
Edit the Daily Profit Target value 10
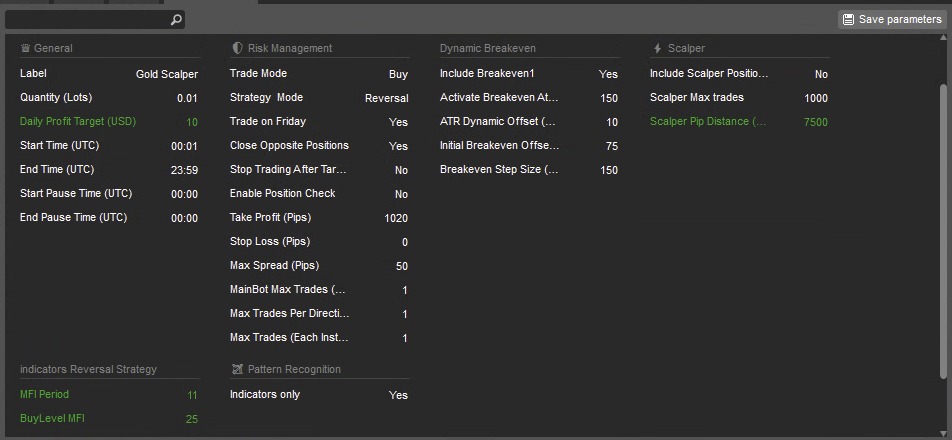[x=192, y=122]
